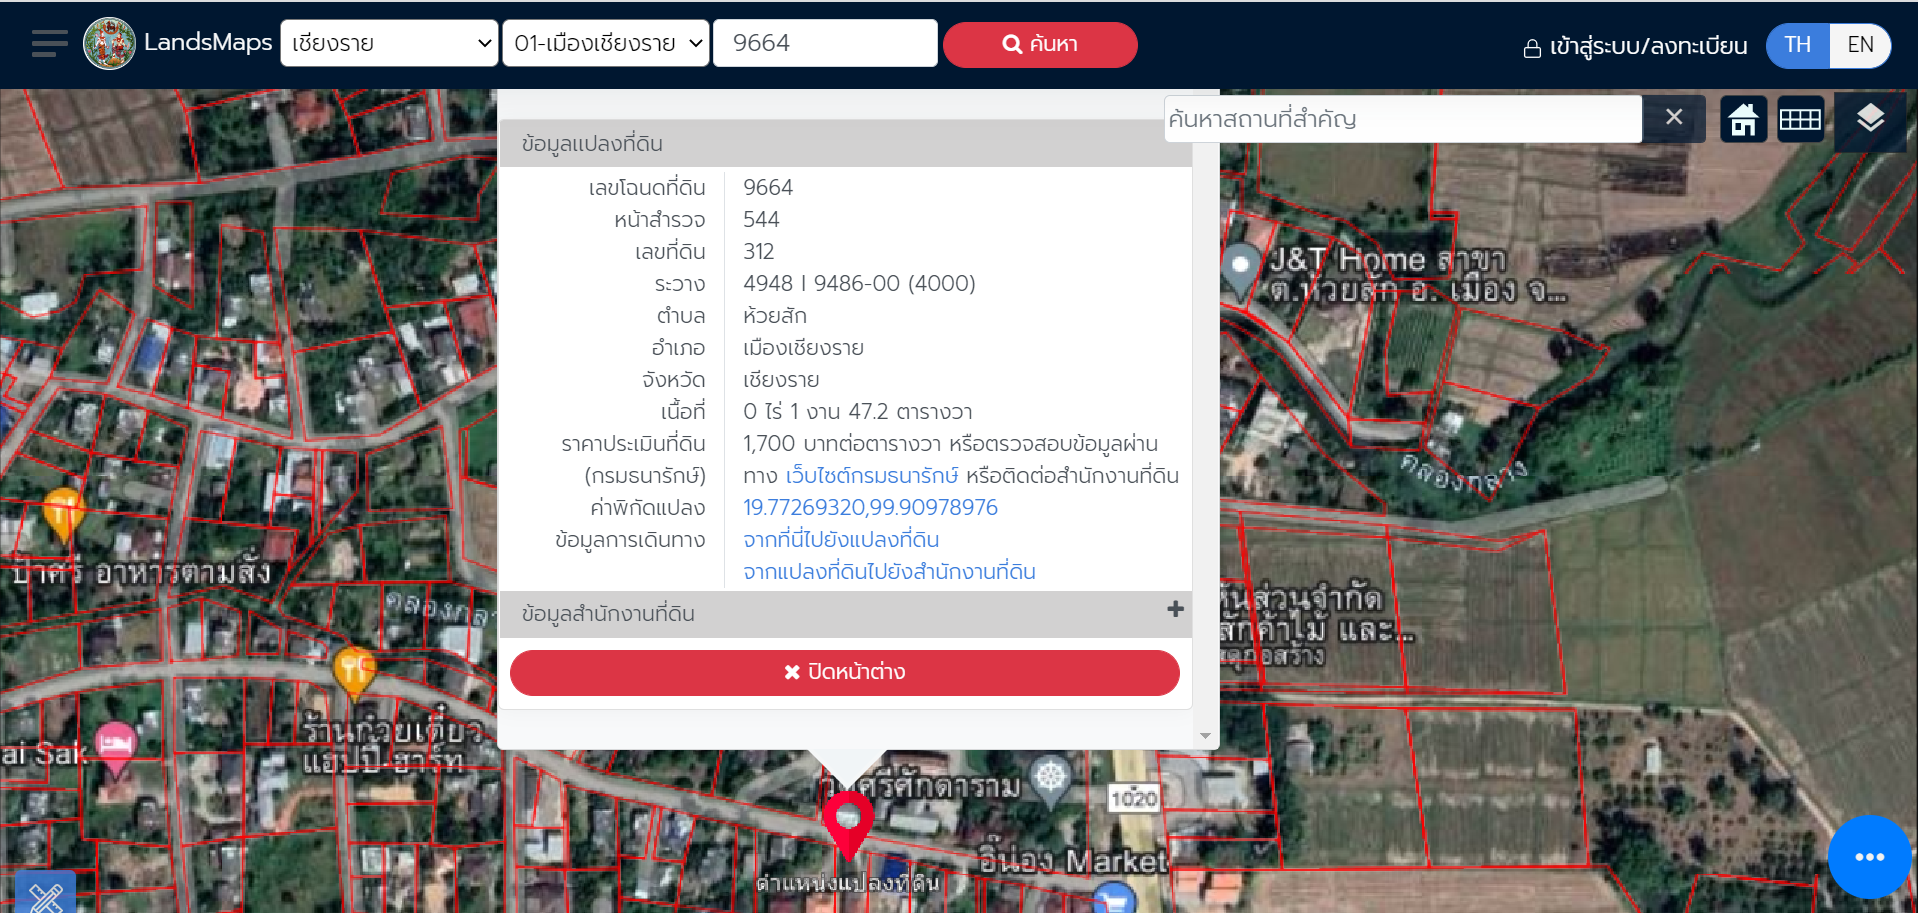Click the parcel number field showing 9664
The image size is (1918, 913).
tap(826, 43)
